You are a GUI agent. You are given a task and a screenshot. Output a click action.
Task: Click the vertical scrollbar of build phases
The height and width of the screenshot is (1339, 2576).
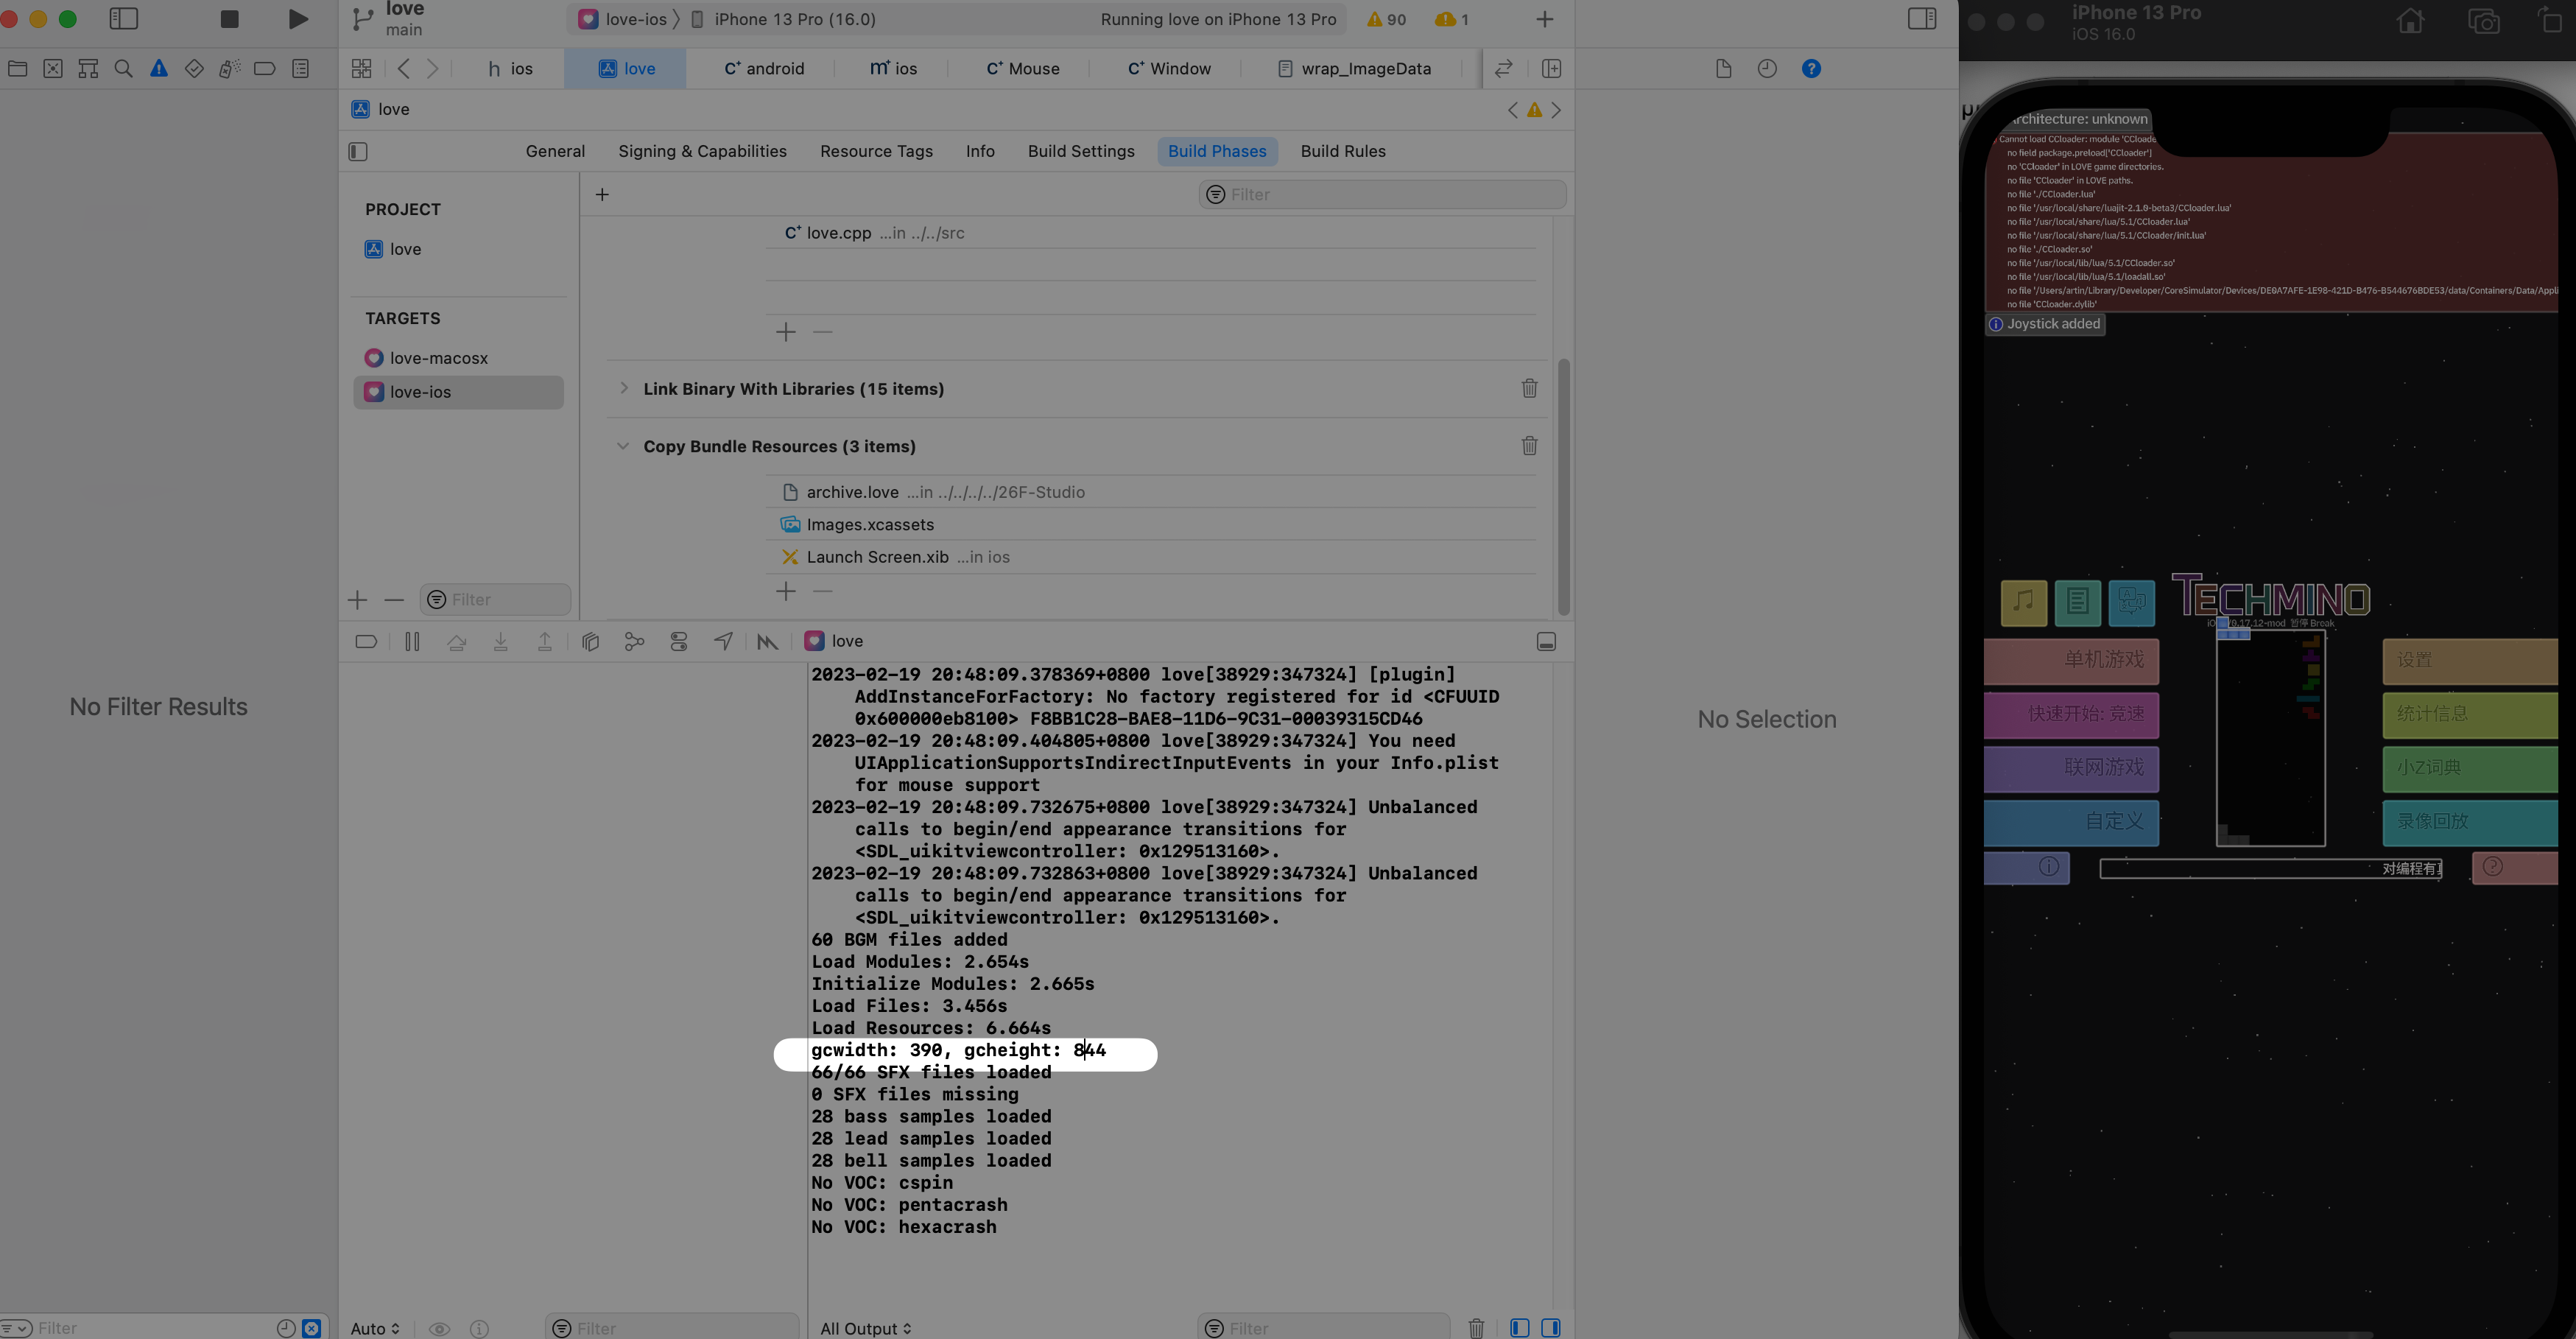1563,487
